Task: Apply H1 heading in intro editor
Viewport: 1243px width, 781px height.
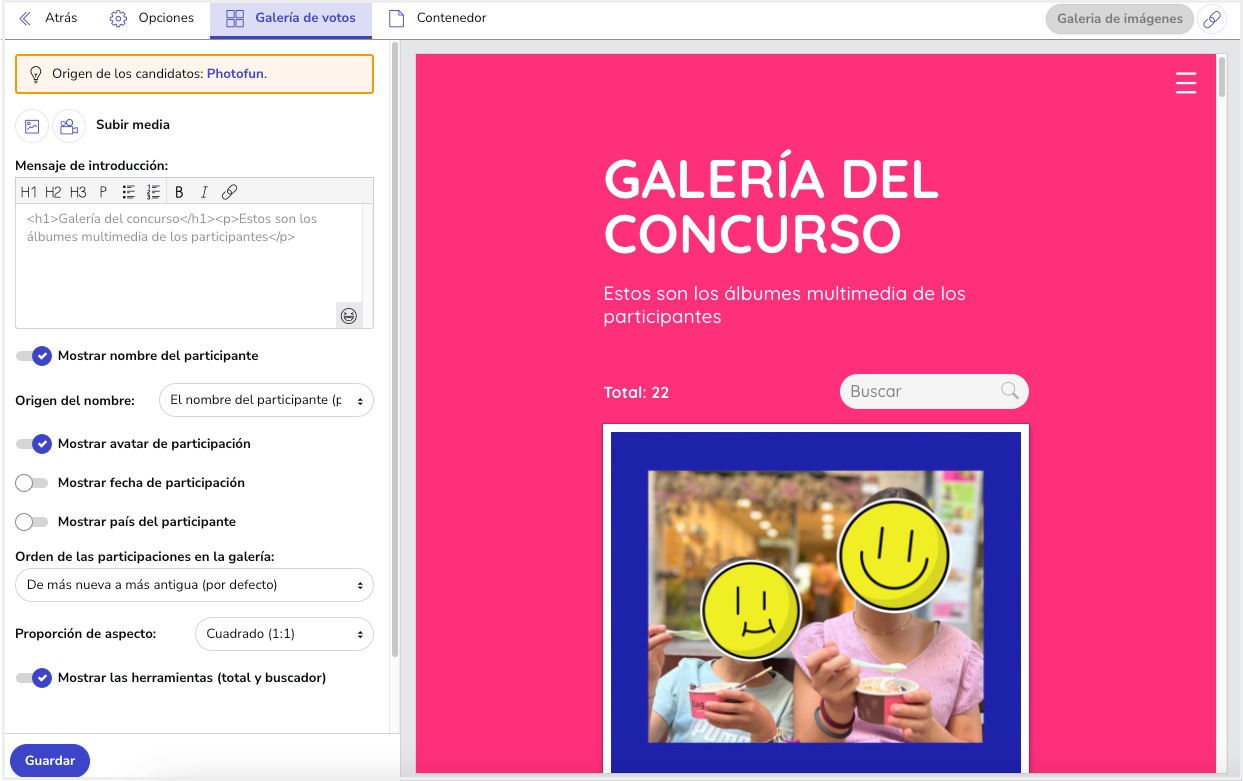Action: pos(29,192)
